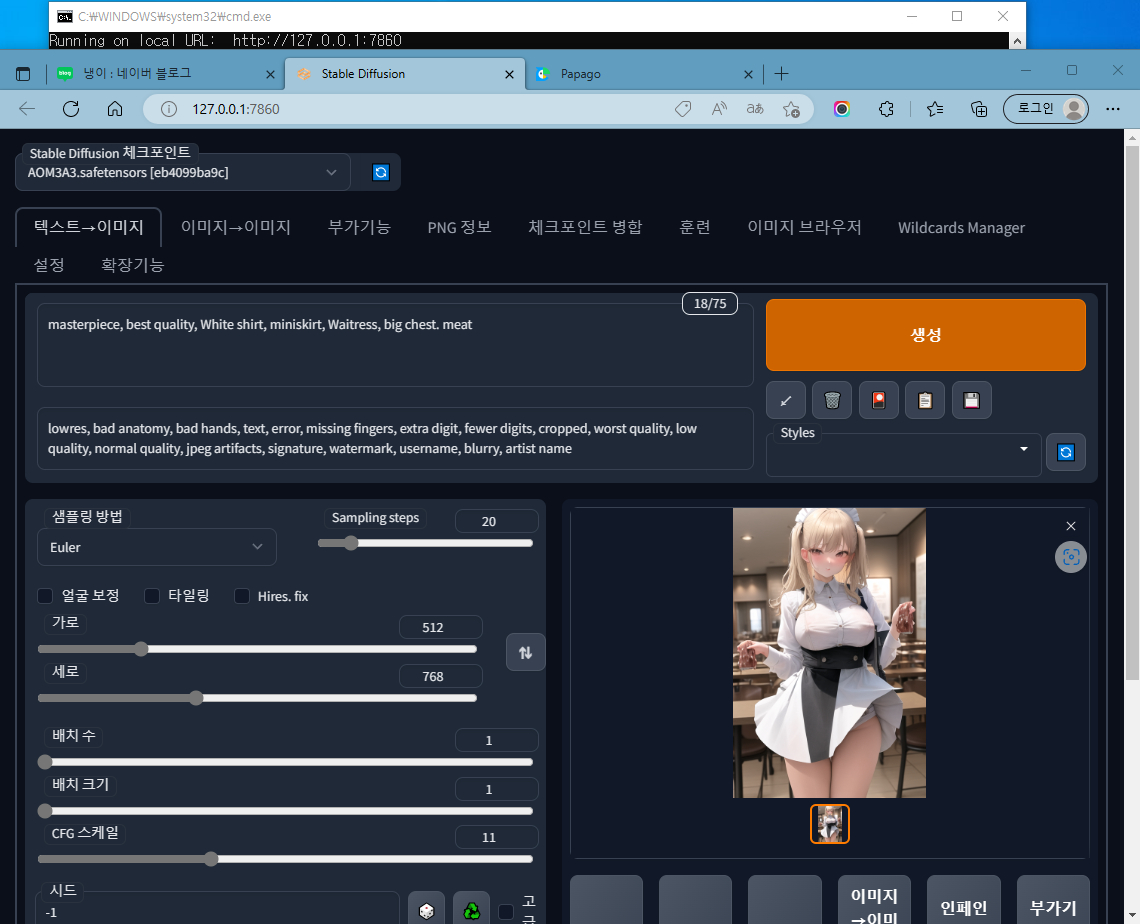
Task: Click the negative prompt text box
Action: 395,438
